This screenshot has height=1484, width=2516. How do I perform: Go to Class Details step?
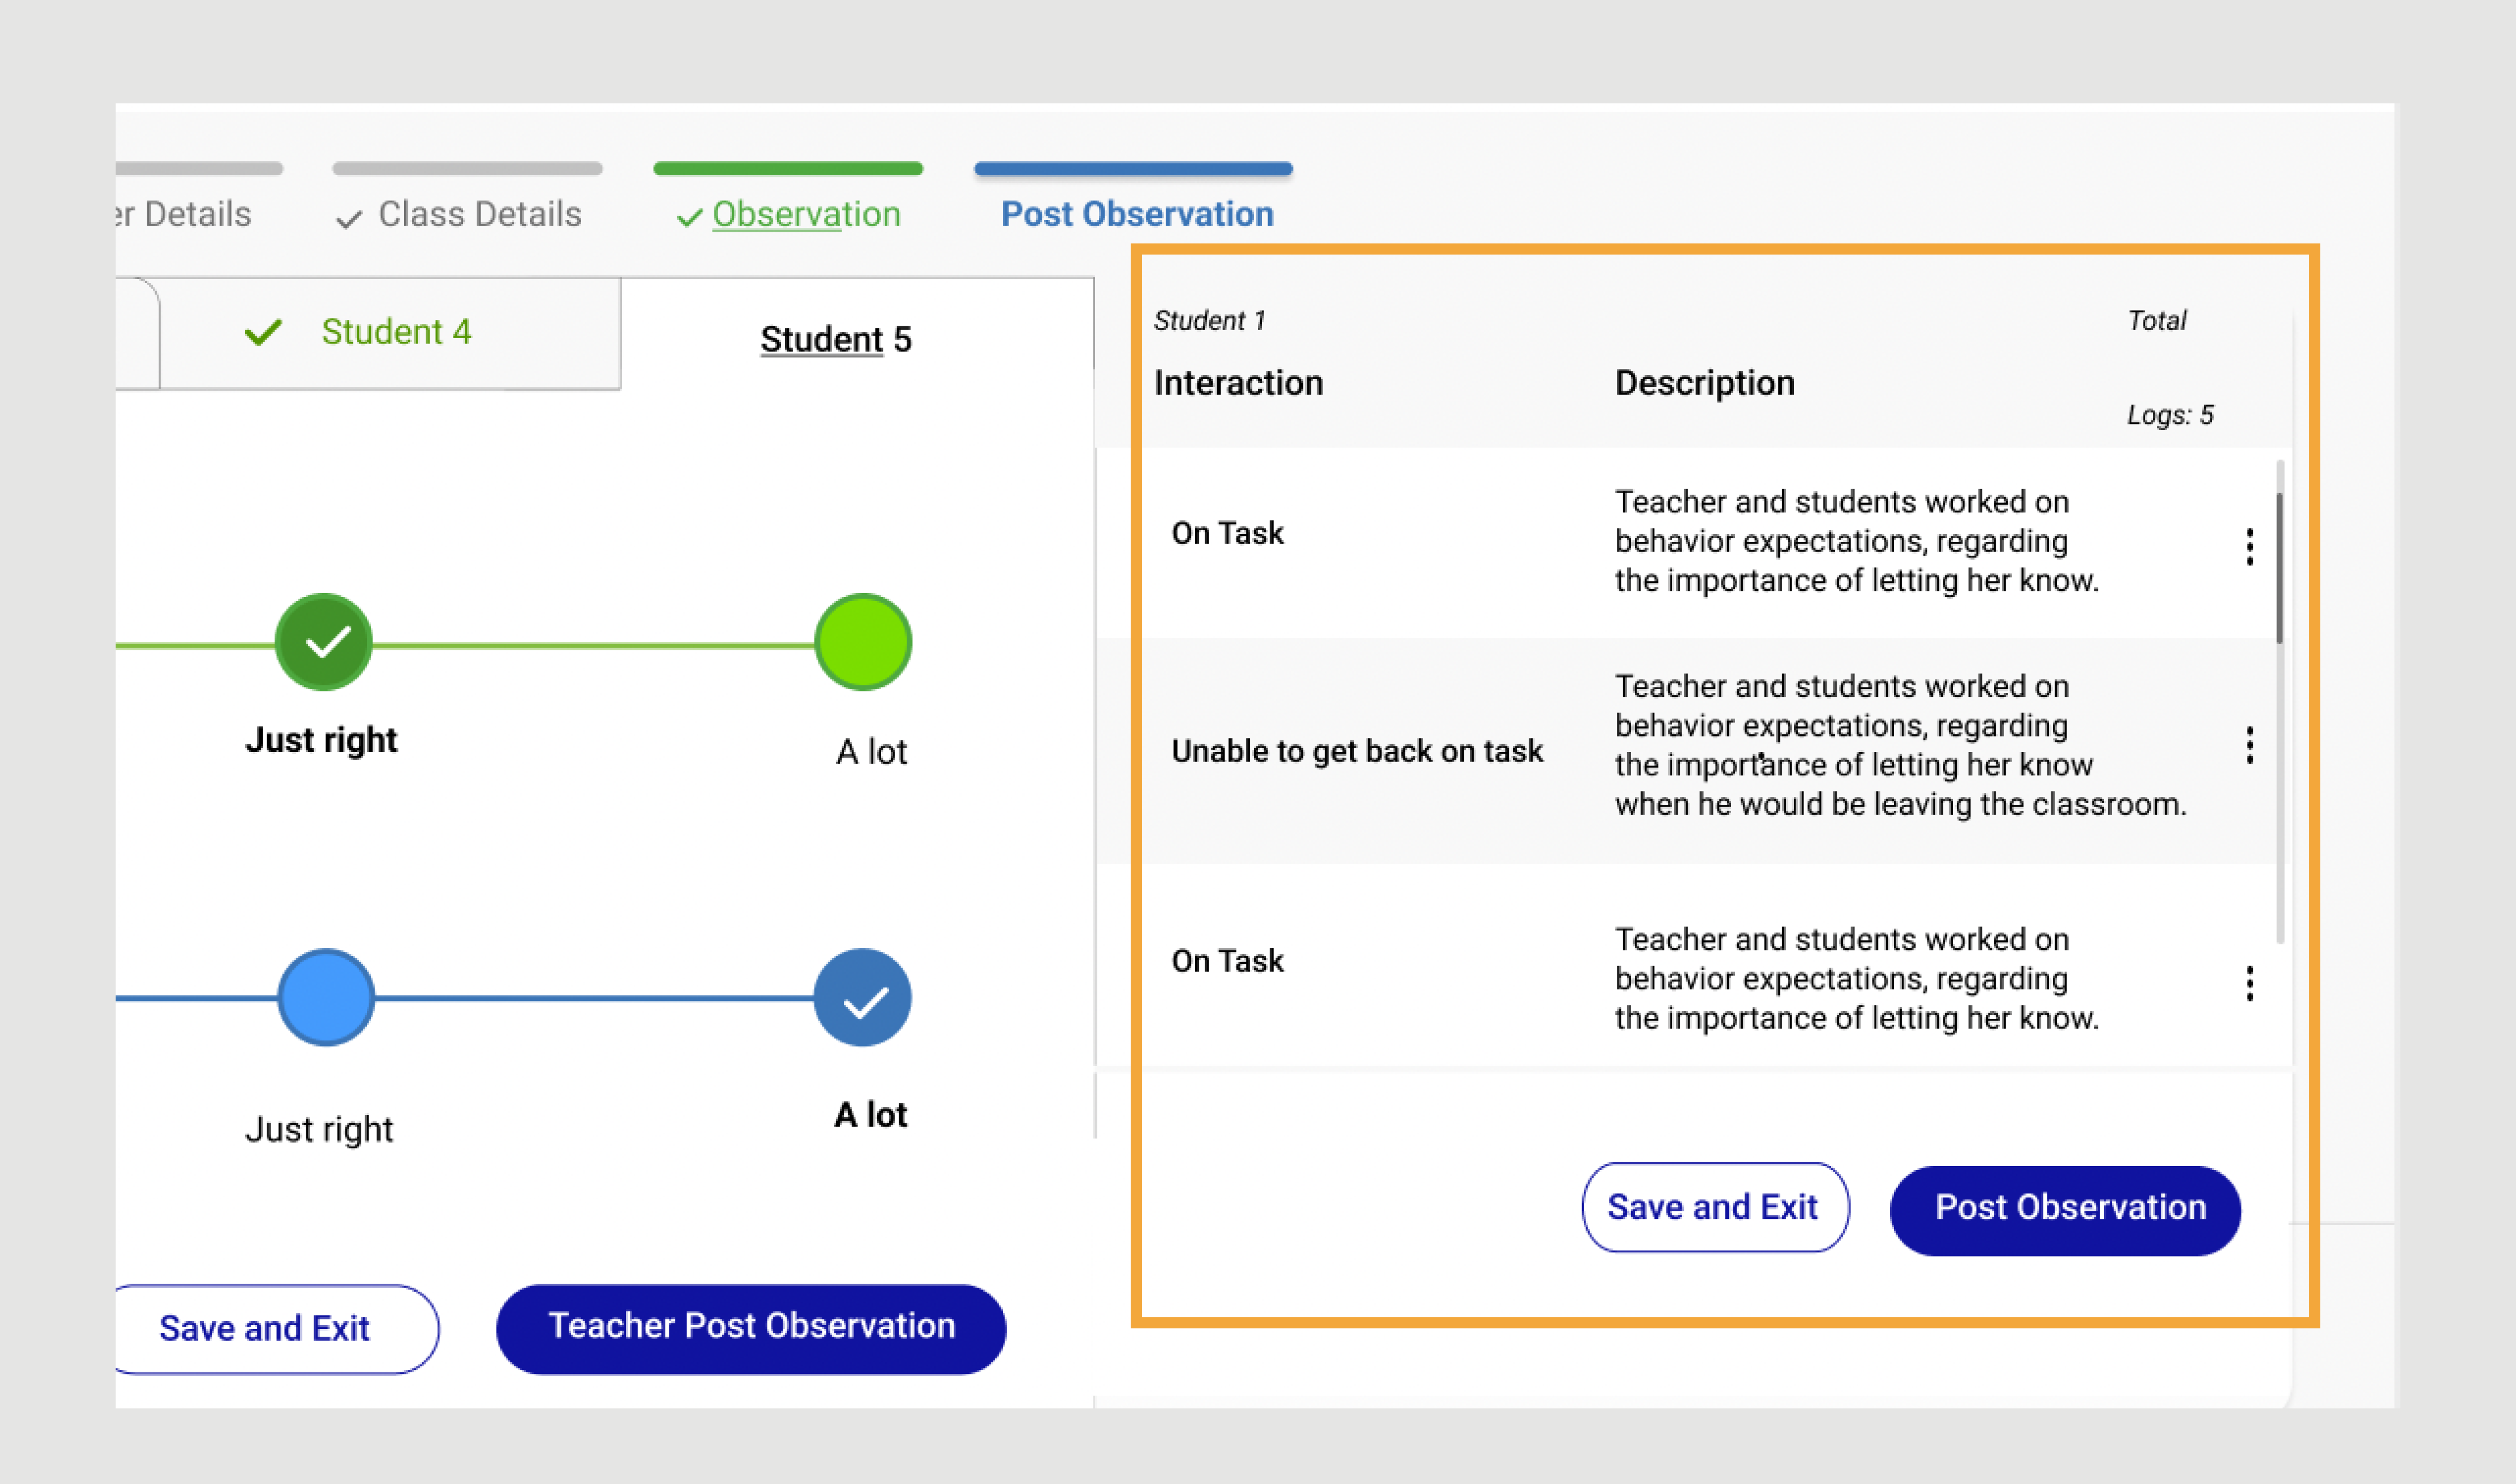[479, 214]
